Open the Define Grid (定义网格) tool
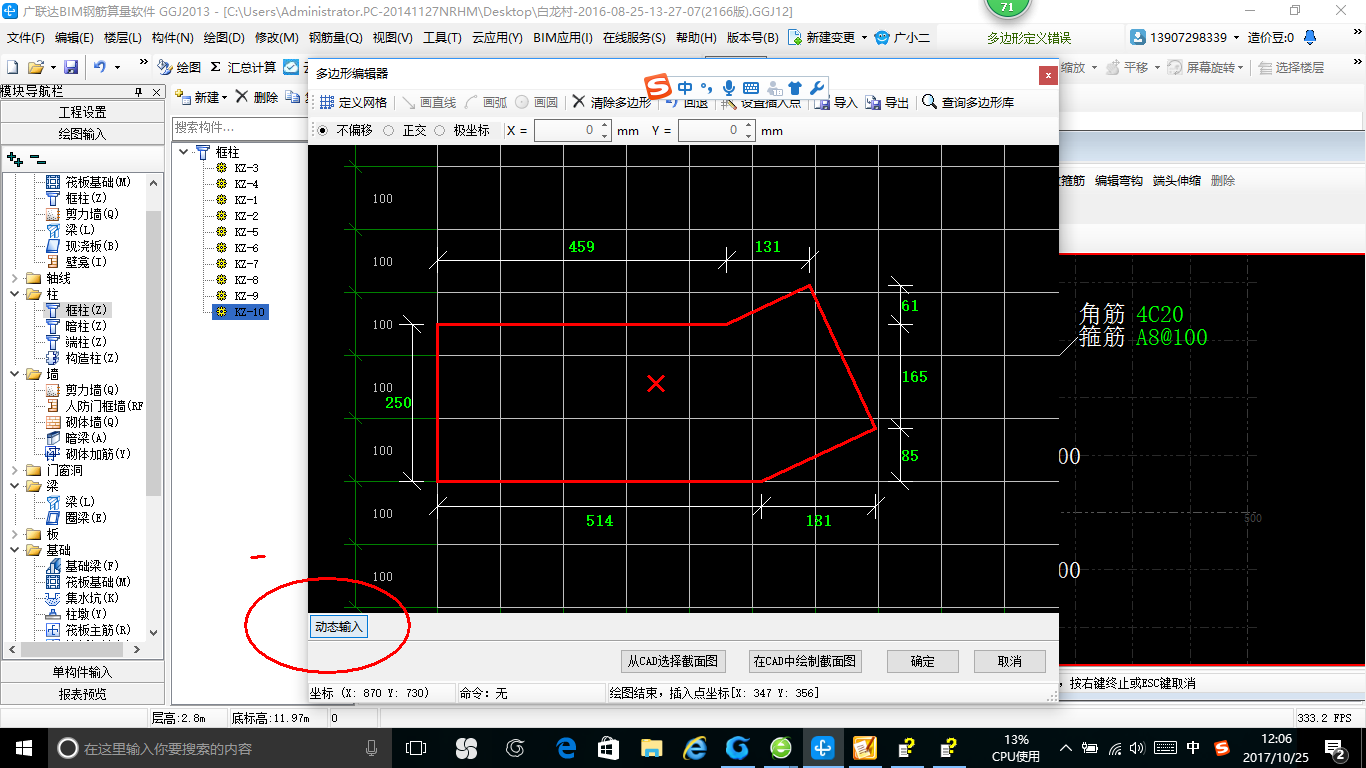The image size is (1366, 768). pyautogui.click(x=352, y=102)
